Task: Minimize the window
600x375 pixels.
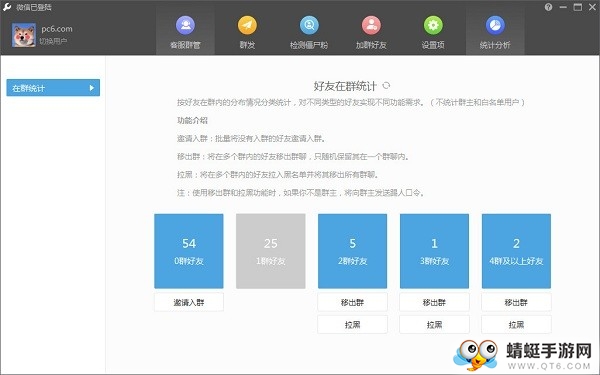Action: tap(563, 7)
